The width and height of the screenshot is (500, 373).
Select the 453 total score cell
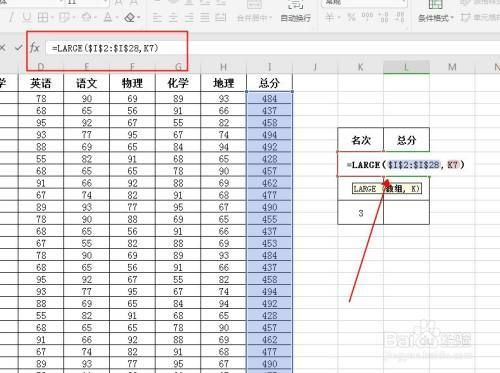click(x=269, y=243)
